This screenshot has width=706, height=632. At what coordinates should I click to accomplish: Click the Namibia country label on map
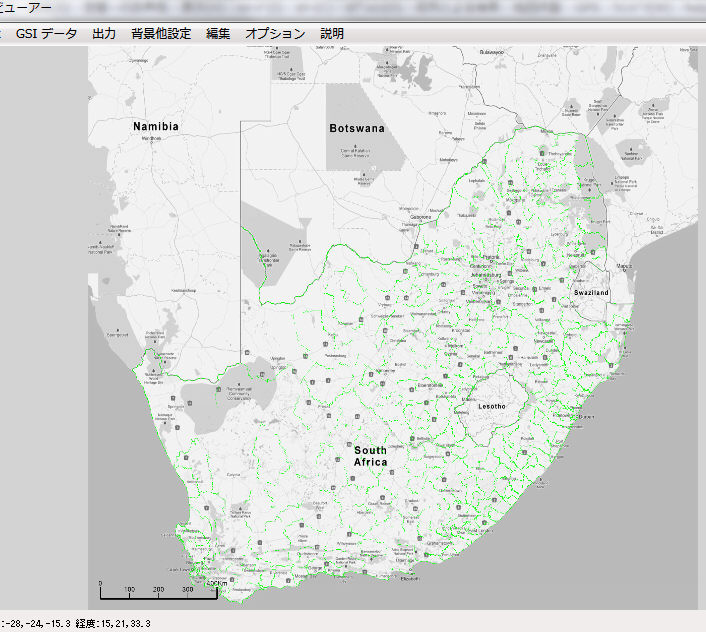[x=156, y=127]
